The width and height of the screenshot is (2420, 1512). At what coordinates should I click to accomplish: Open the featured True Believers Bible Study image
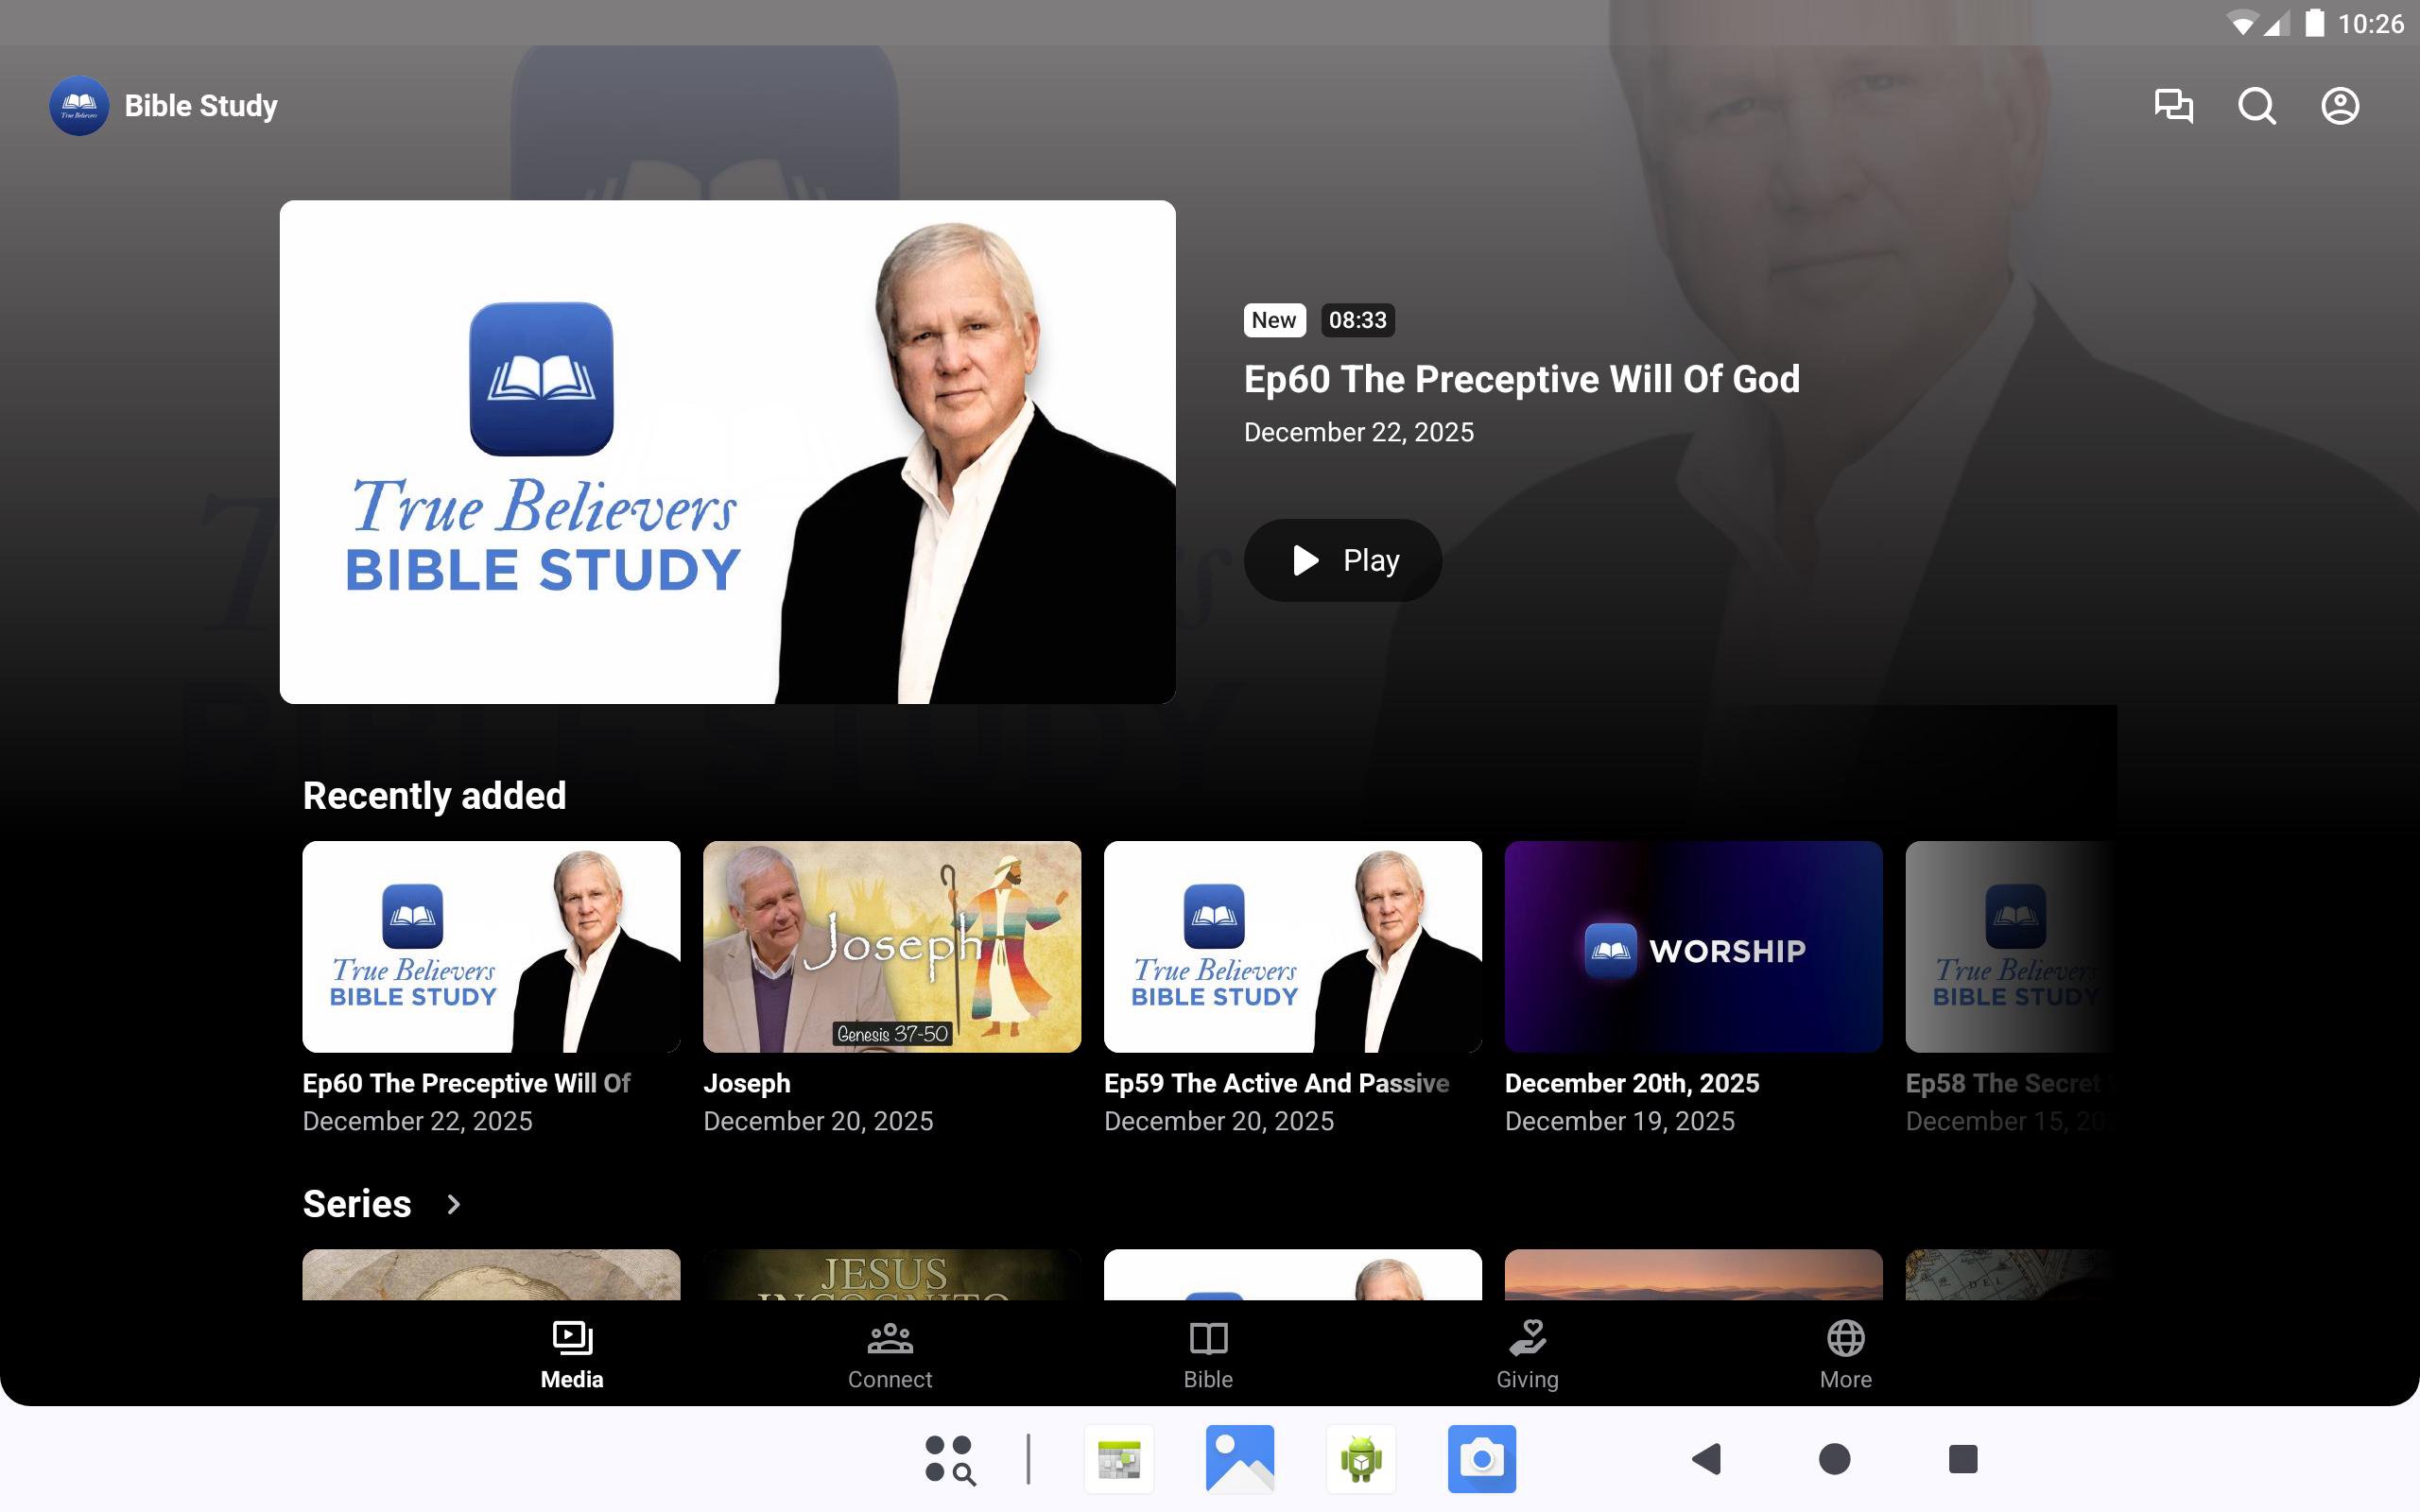point(727,452)
